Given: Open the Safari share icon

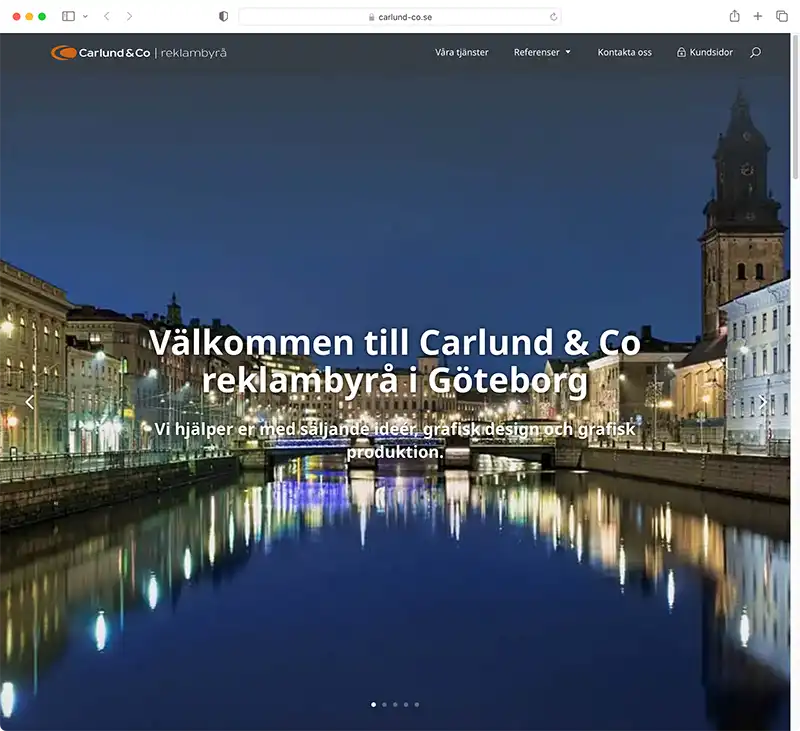Looking at the screenshot, I should 734,16.
